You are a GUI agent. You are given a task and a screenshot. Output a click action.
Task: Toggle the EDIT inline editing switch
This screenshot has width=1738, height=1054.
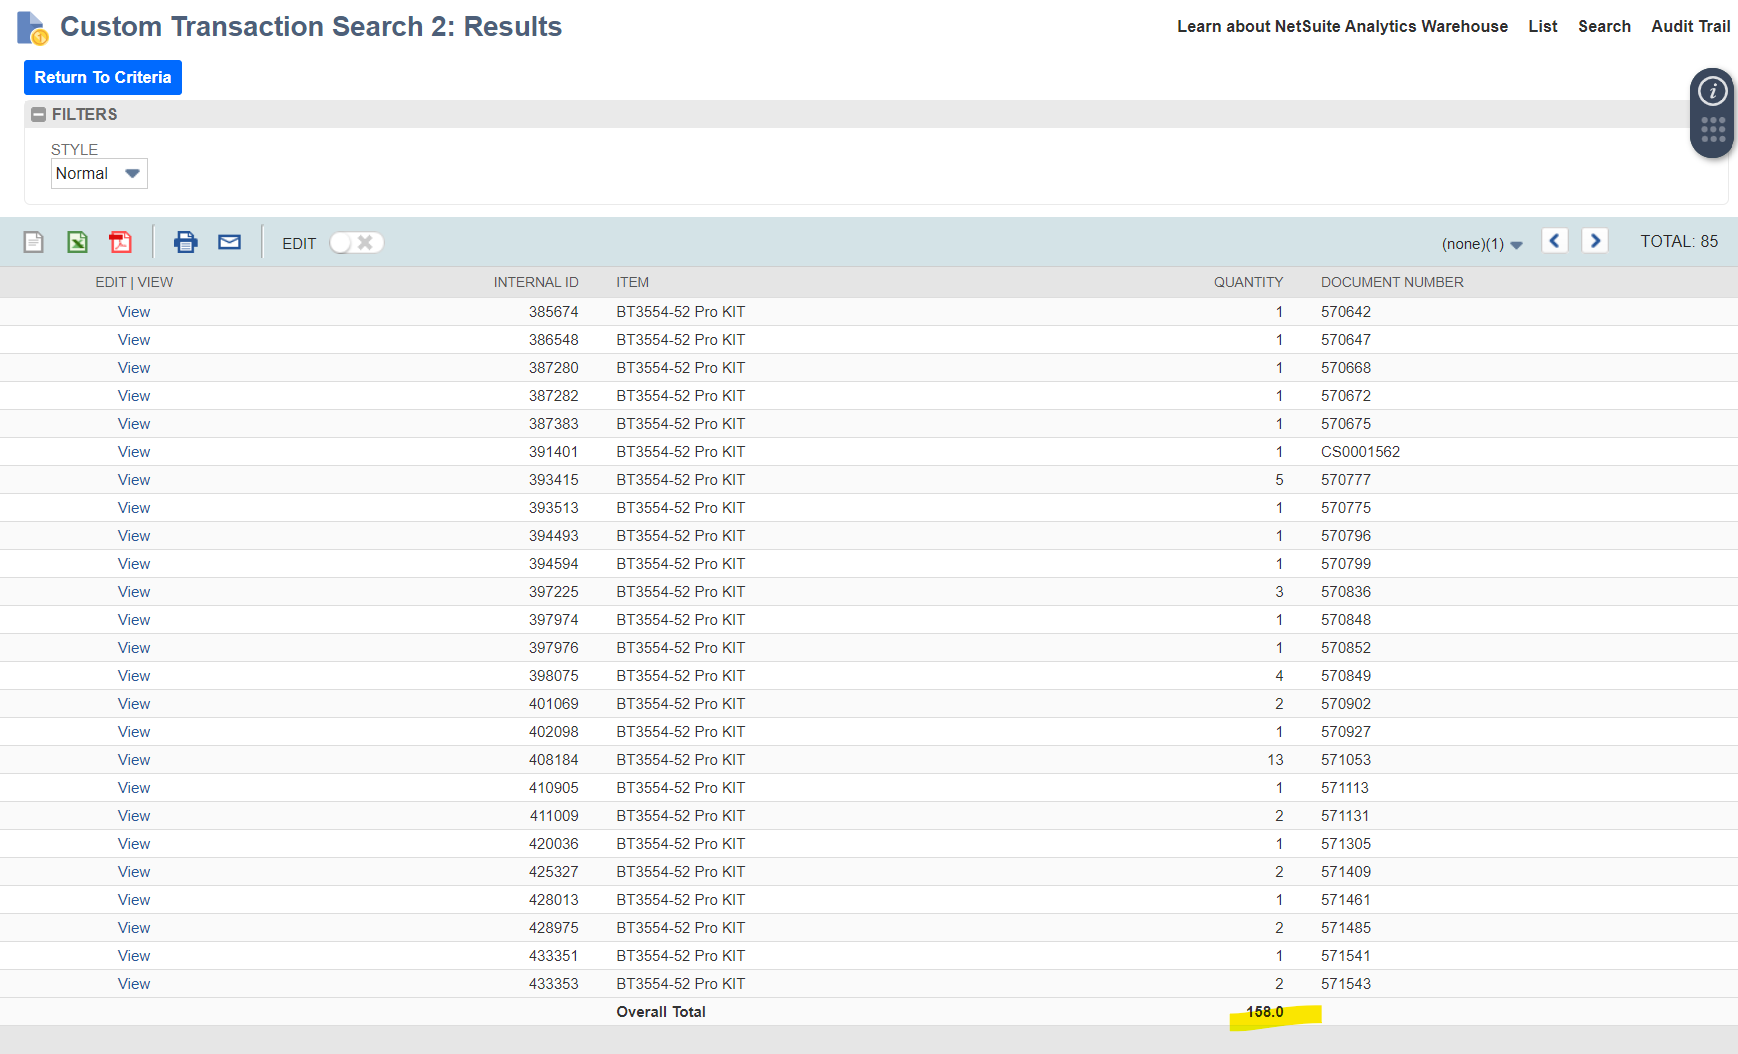tap(357, 243)
